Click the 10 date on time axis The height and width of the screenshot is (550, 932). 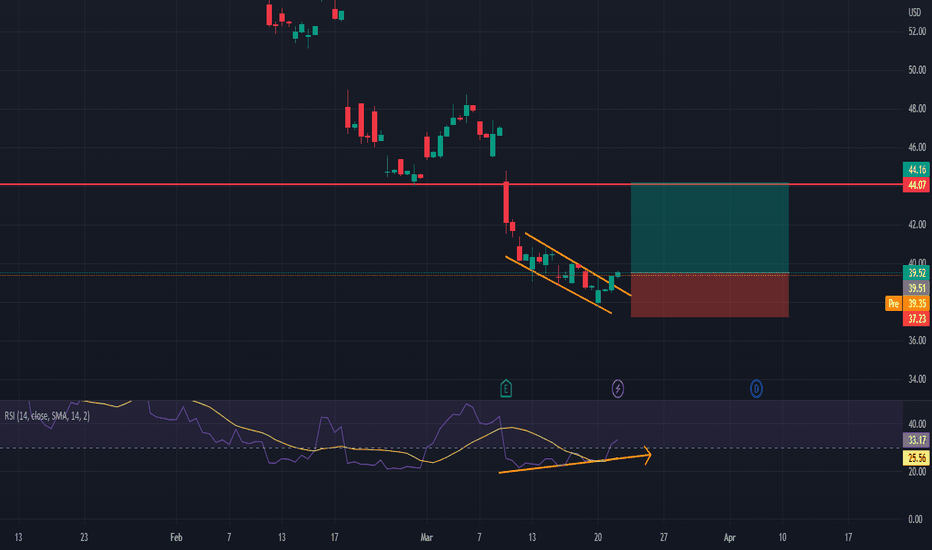(782, 538)
